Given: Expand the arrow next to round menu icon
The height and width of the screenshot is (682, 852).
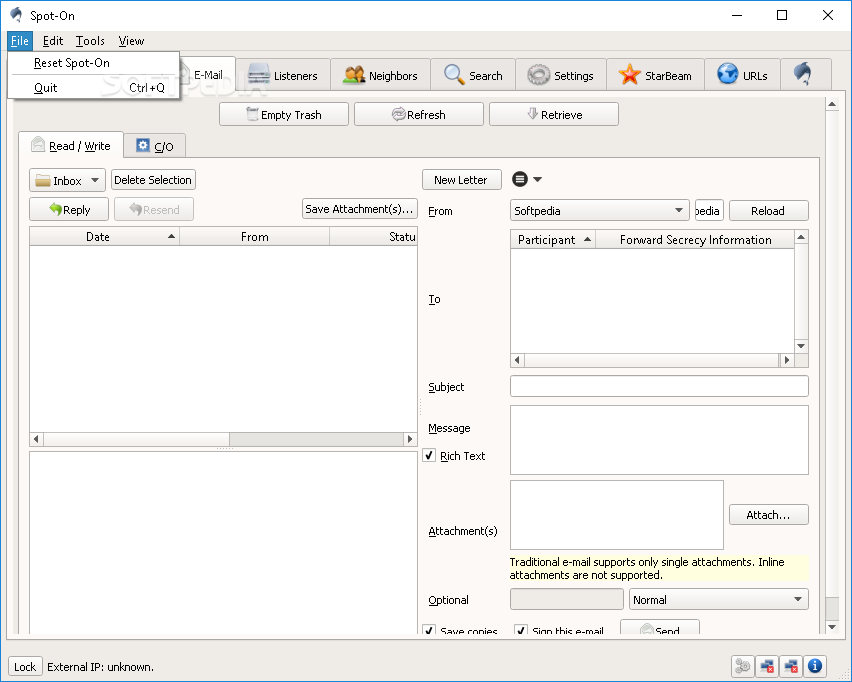Looking at the screenshot, I should [537, 179].
